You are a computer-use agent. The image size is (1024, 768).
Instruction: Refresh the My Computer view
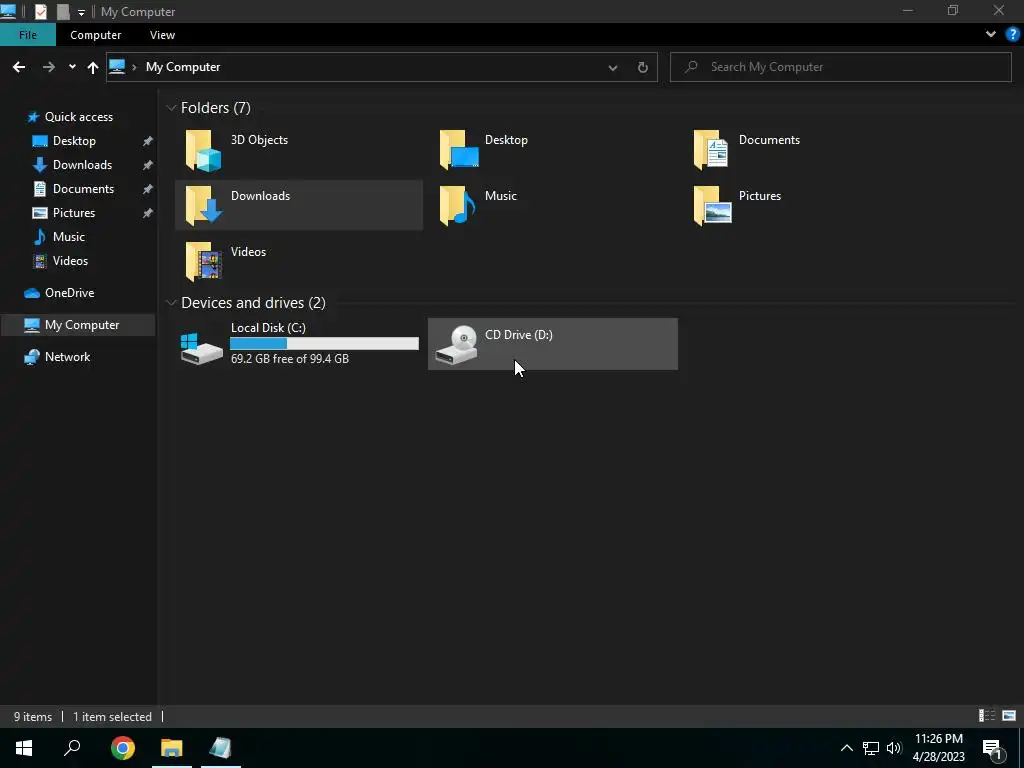(643, 67)
